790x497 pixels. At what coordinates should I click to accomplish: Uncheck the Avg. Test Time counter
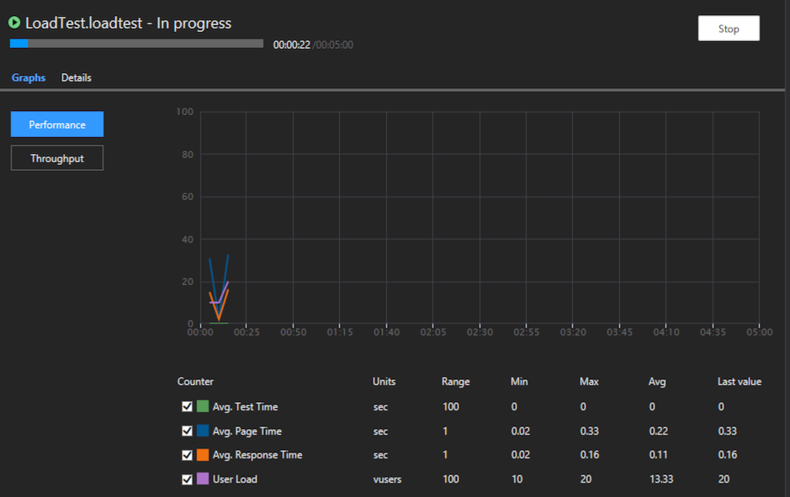tap(187, 407)
